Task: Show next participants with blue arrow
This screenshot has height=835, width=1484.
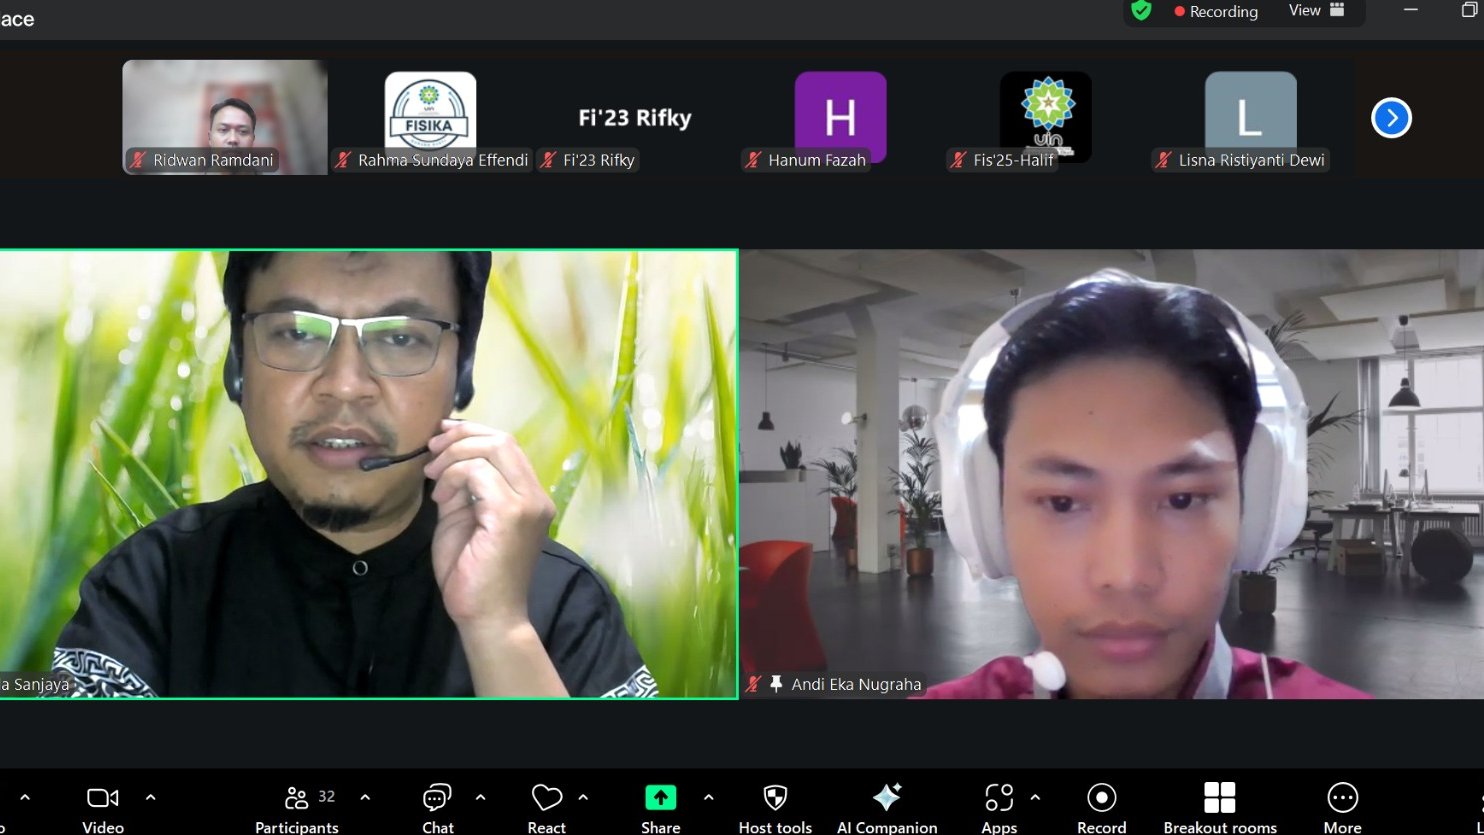Action: click(1391, 119)
